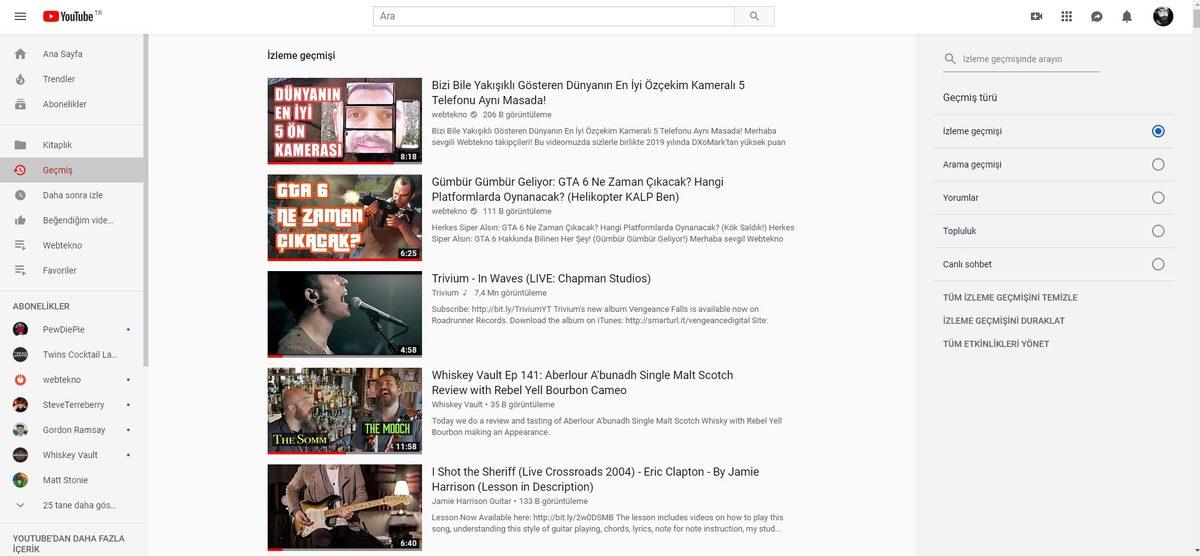
Task: Open the hamburger guide menu
Action: 20,16
